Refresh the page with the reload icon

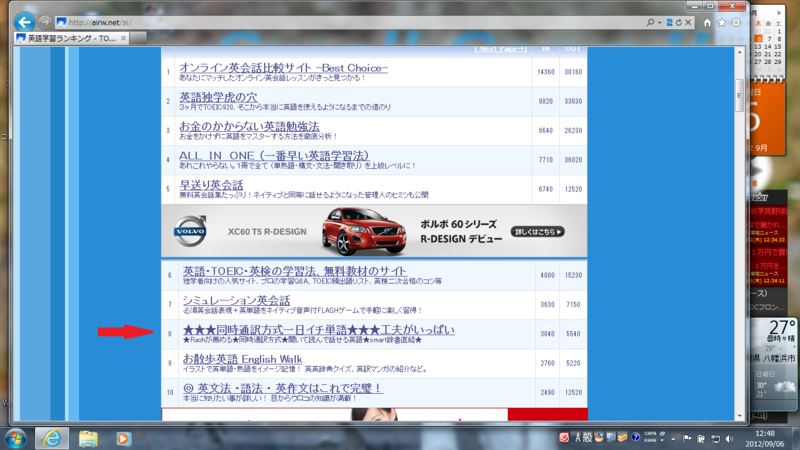679,22
